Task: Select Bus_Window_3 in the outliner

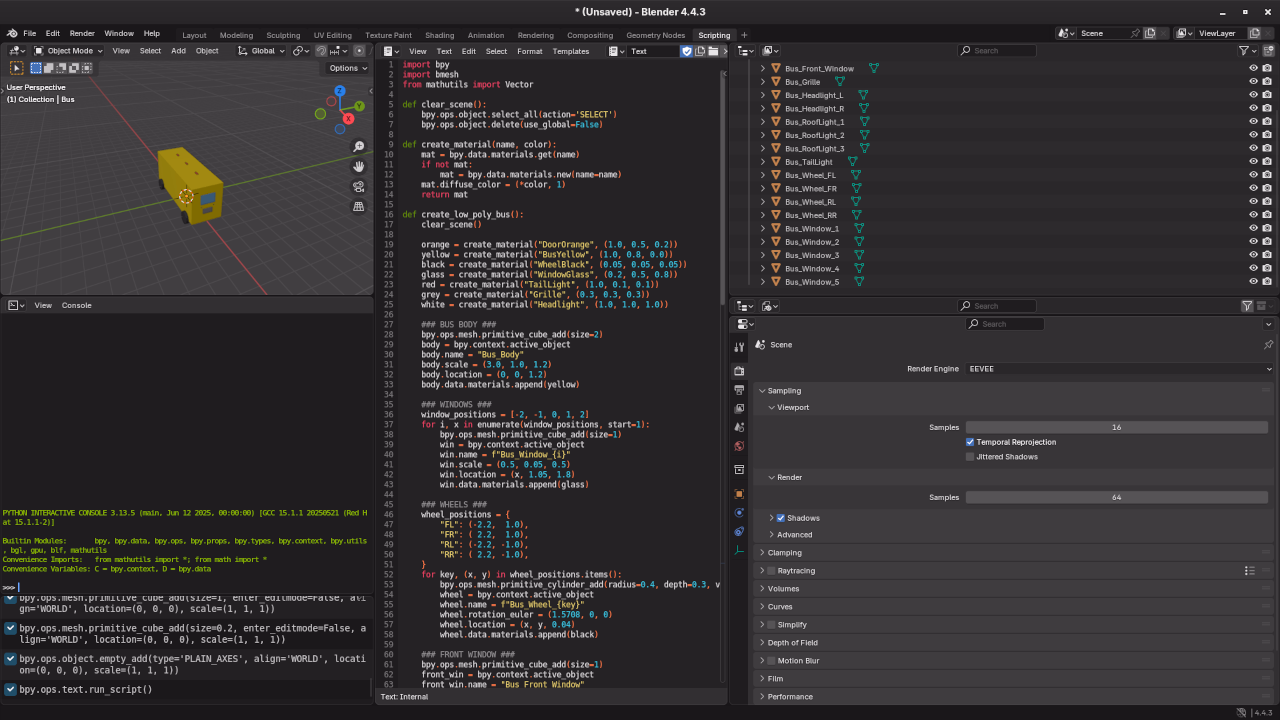Action: coord(812,255)
